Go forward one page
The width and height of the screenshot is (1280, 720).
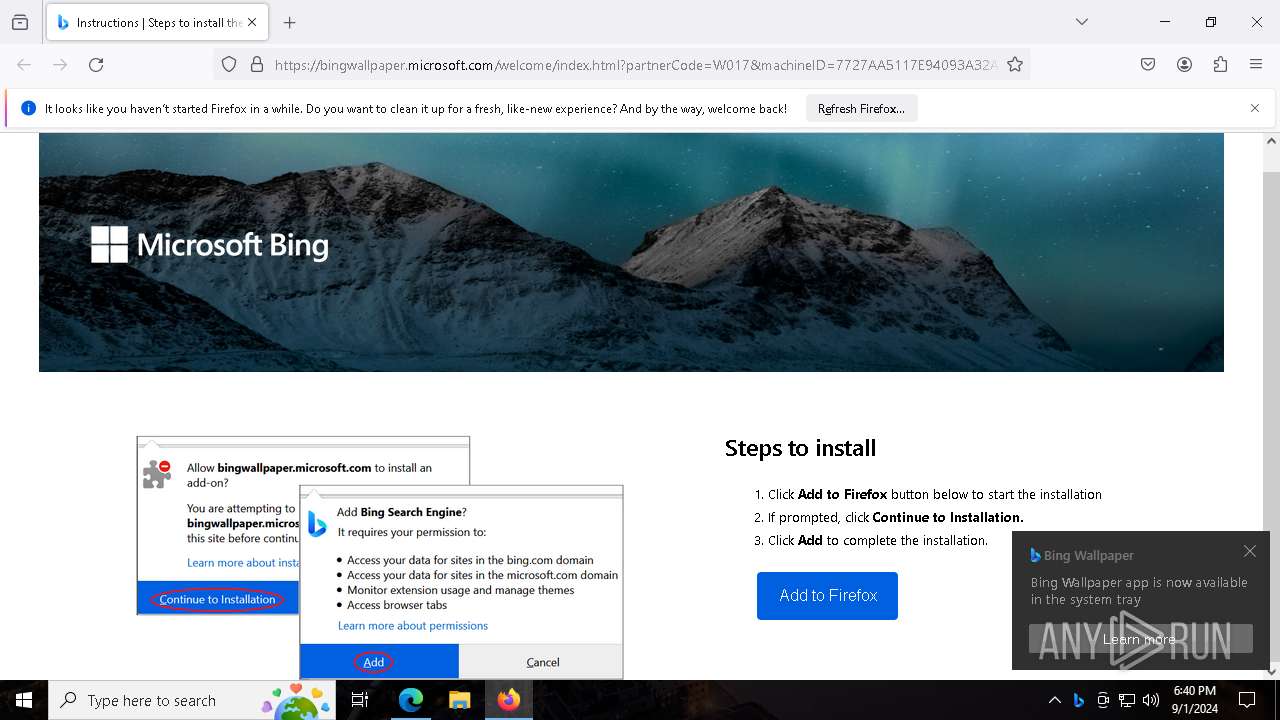(x=60, y=64)
